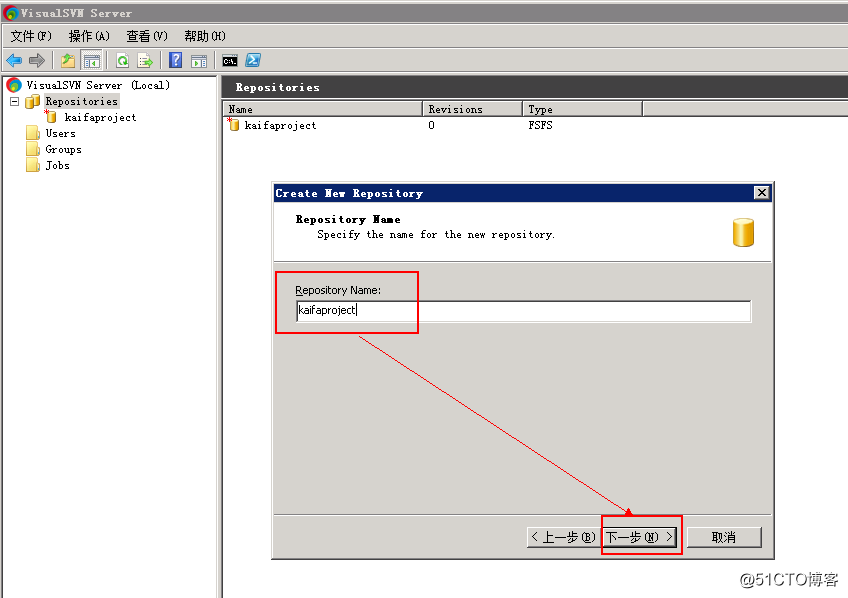Click the Refresh toolbar icon

123,61
